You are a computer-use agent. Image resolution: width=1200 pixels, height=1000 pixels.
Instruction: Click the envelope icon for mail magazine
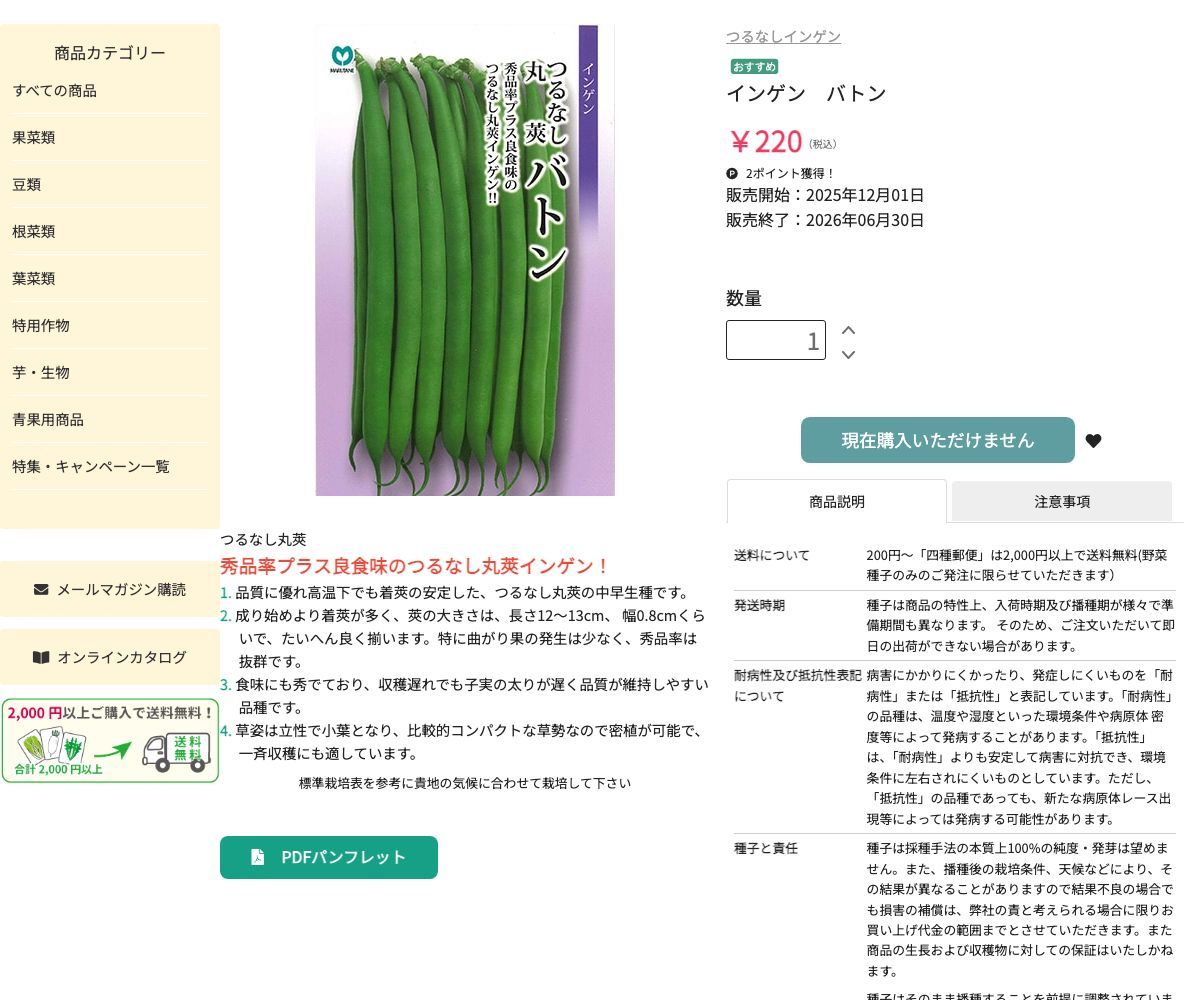(x=41, y=589)
